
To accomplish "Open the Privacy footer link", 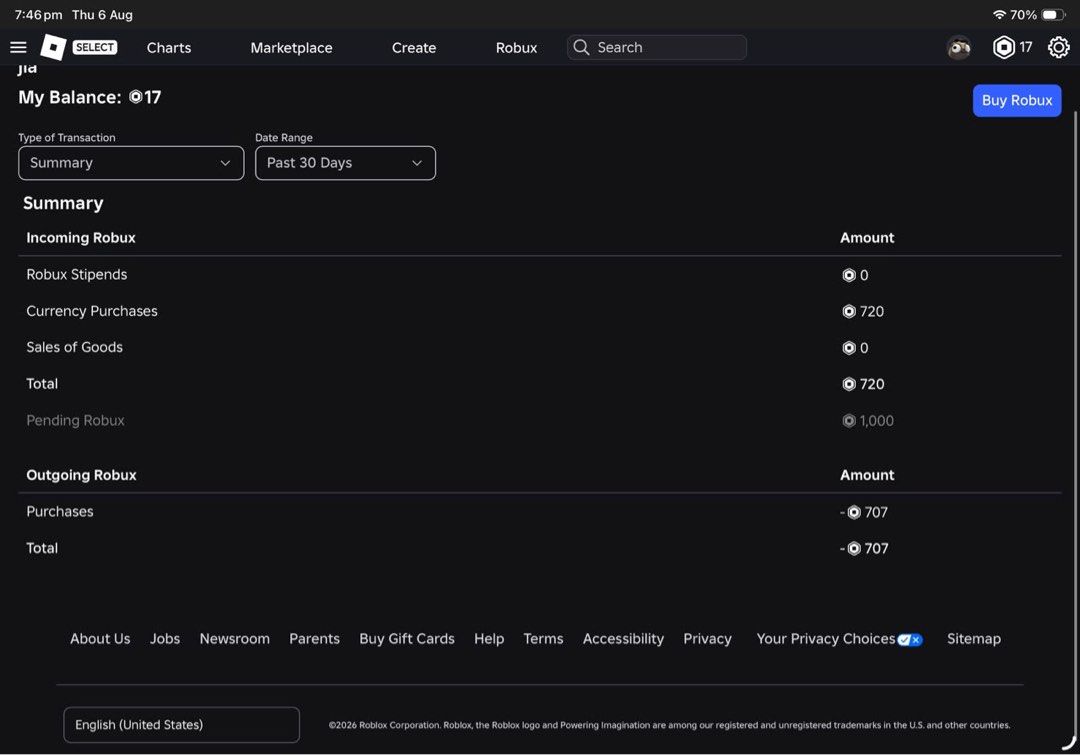I will pos(707,639).
